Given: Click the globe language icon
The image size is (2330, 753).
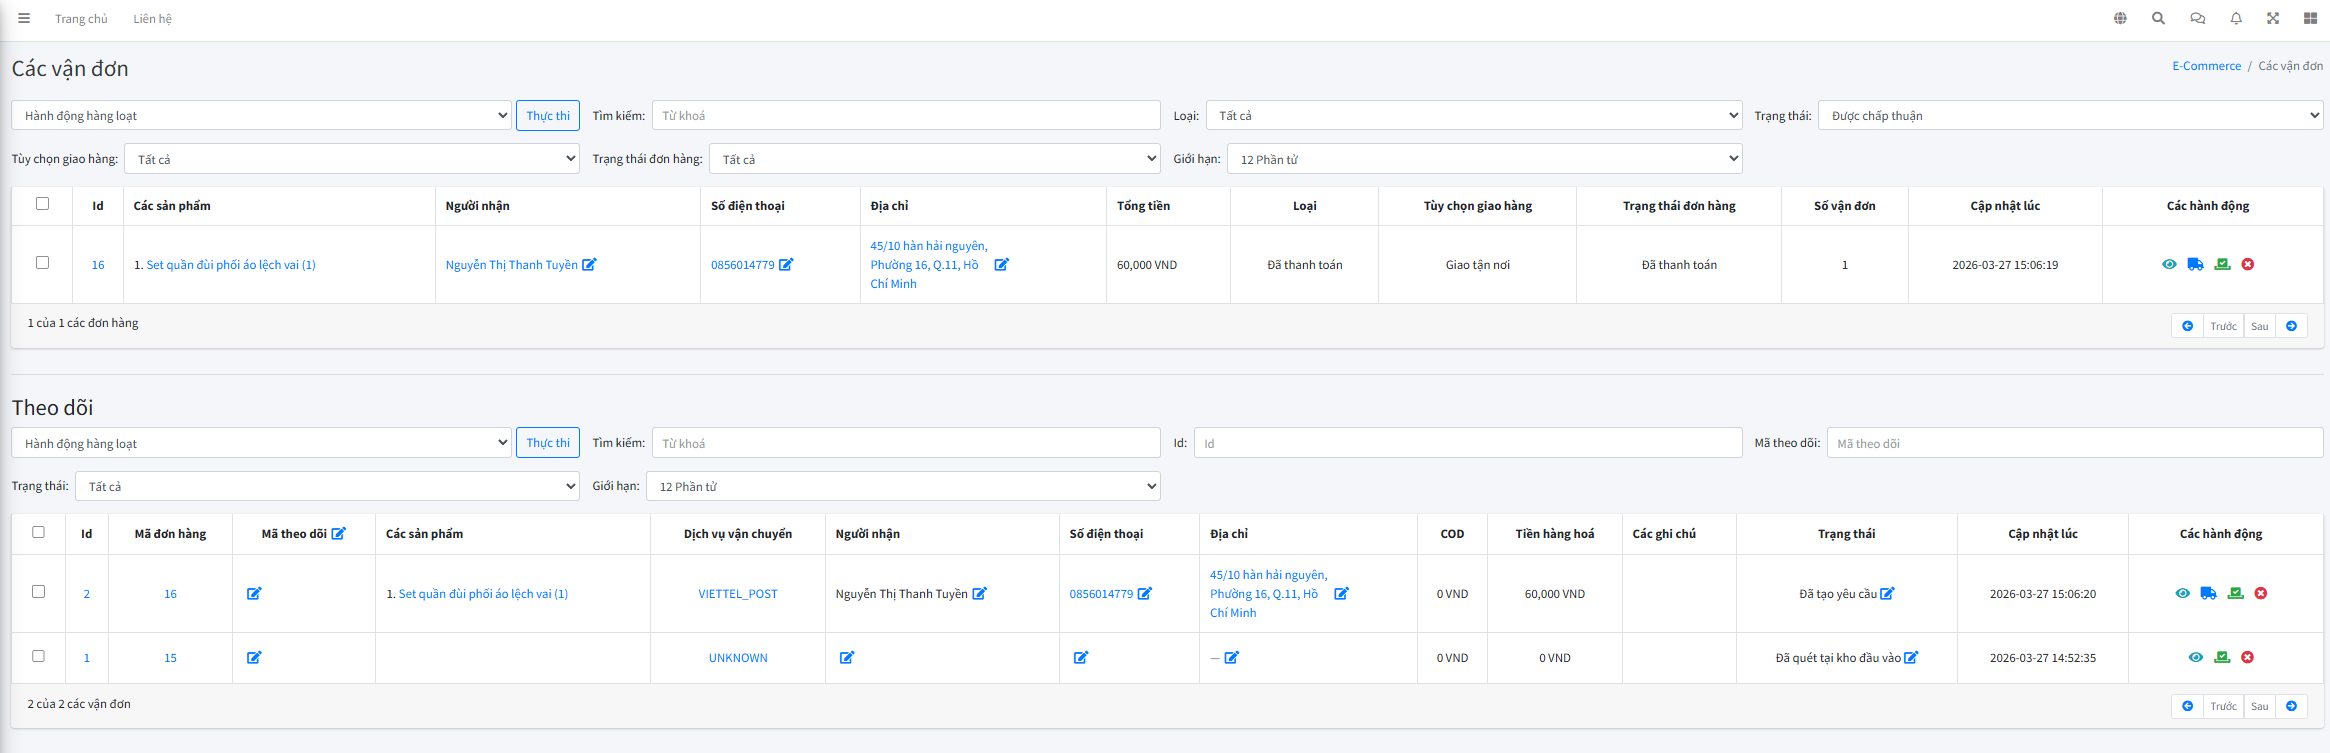Looking at the screenshot, I should pyautogui.click(x=2120, y=19).
